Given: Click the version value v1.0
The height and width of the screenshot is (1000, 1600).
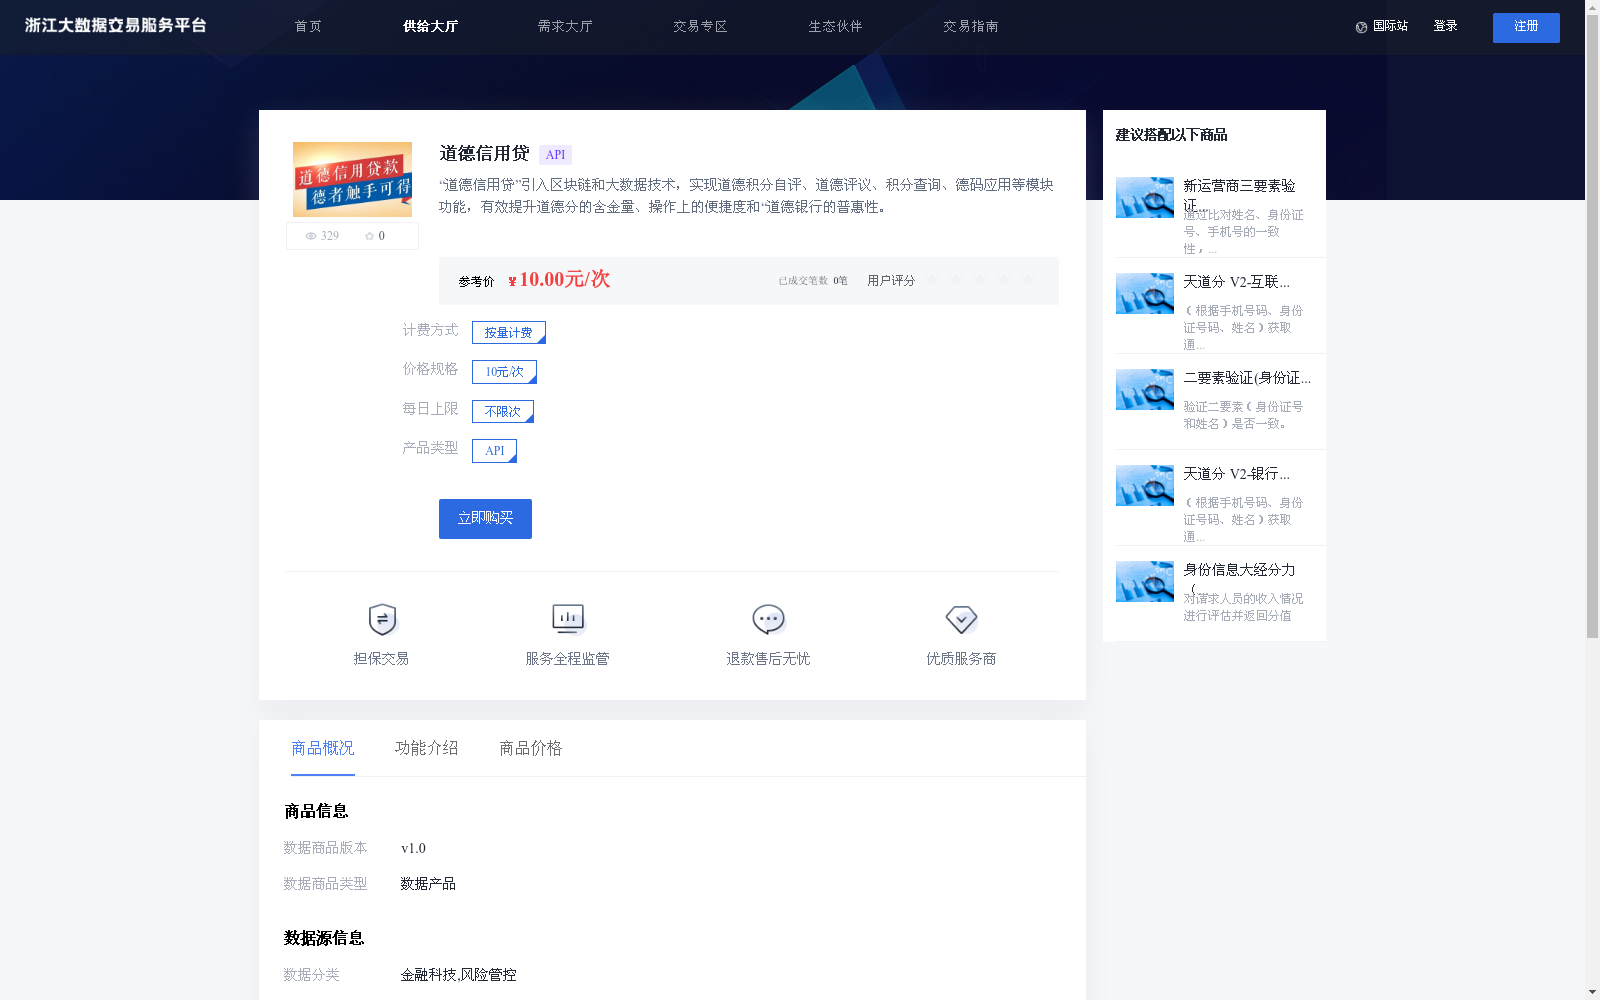Looking at the screenshot, I should (413, 848).
